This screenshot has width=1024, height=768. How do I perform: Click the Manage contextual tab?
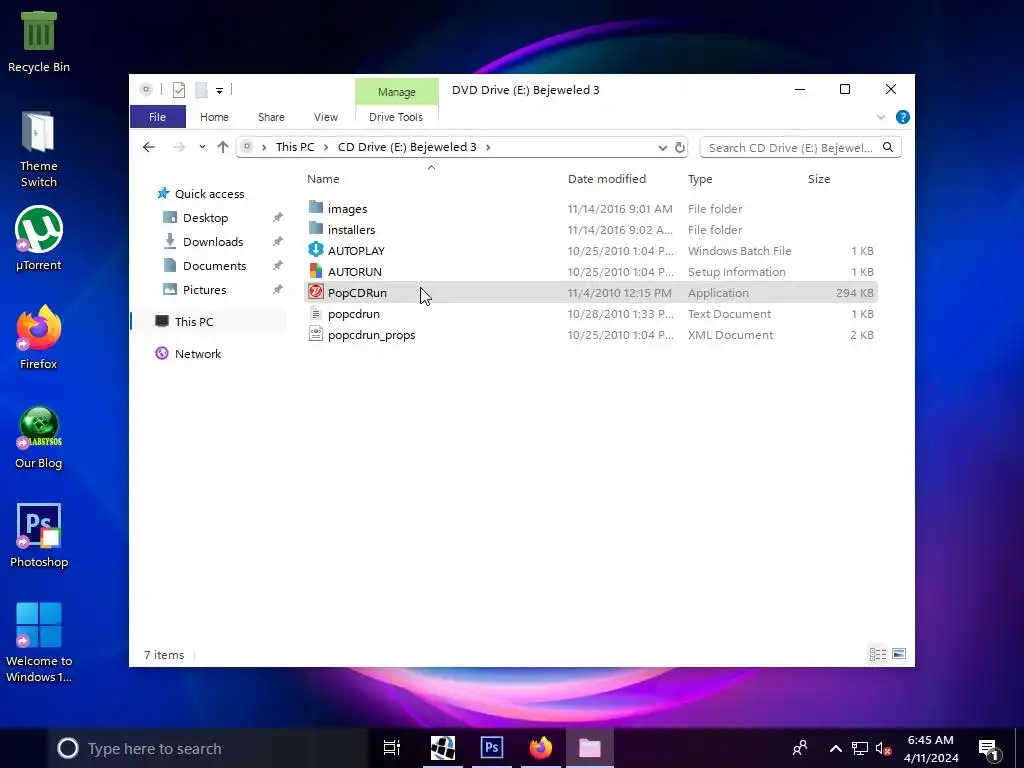[396, 92]
